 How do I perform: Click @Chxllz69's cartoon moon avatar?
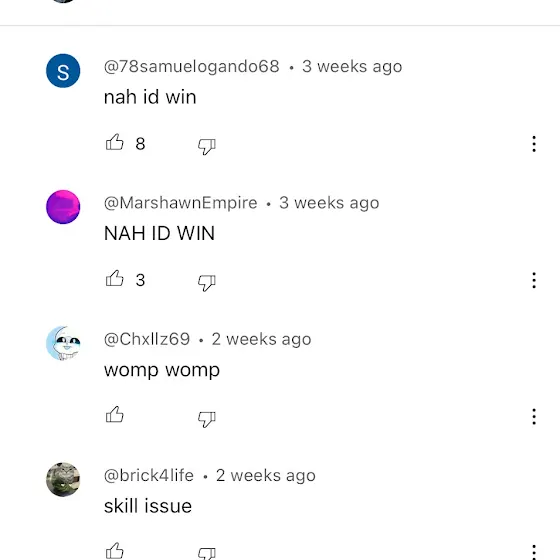point(63,343)
